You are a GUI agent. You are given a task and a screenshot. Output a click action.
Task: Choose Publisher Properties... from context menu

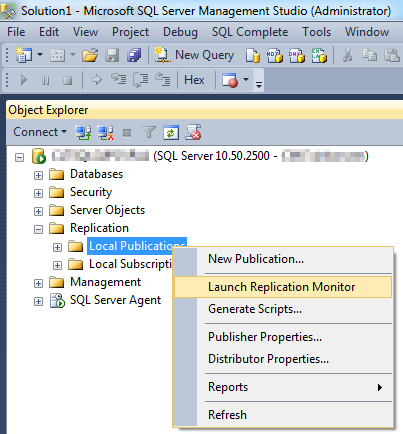click(x=283, y=337)
